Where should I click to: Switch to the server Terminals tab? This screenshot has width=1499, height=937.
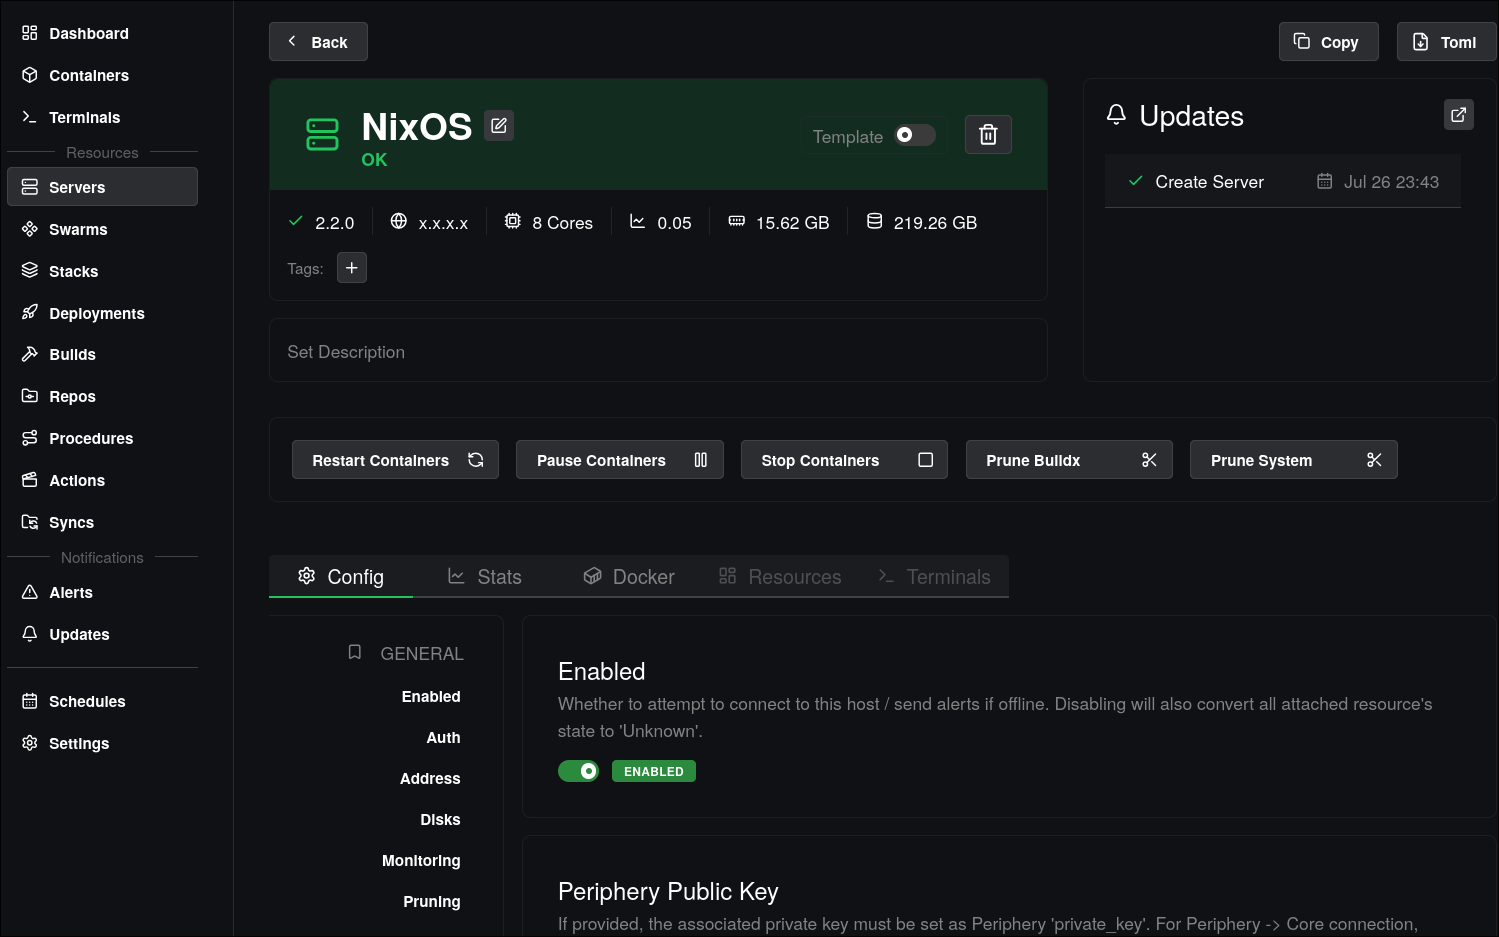934,576
